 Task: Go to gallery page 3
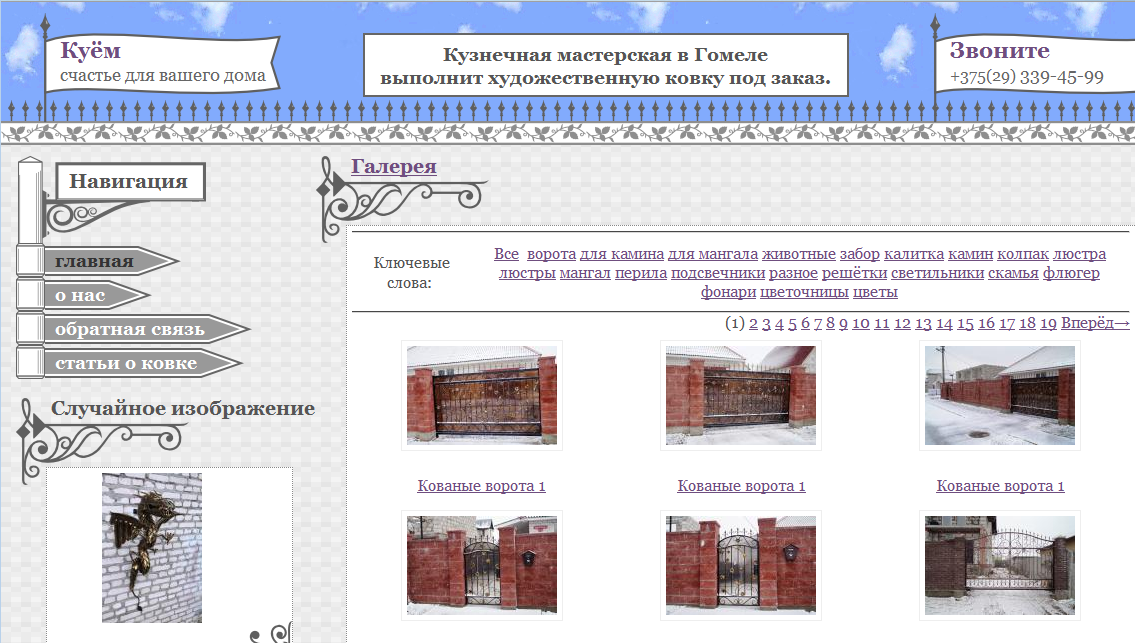pos(767,323)
